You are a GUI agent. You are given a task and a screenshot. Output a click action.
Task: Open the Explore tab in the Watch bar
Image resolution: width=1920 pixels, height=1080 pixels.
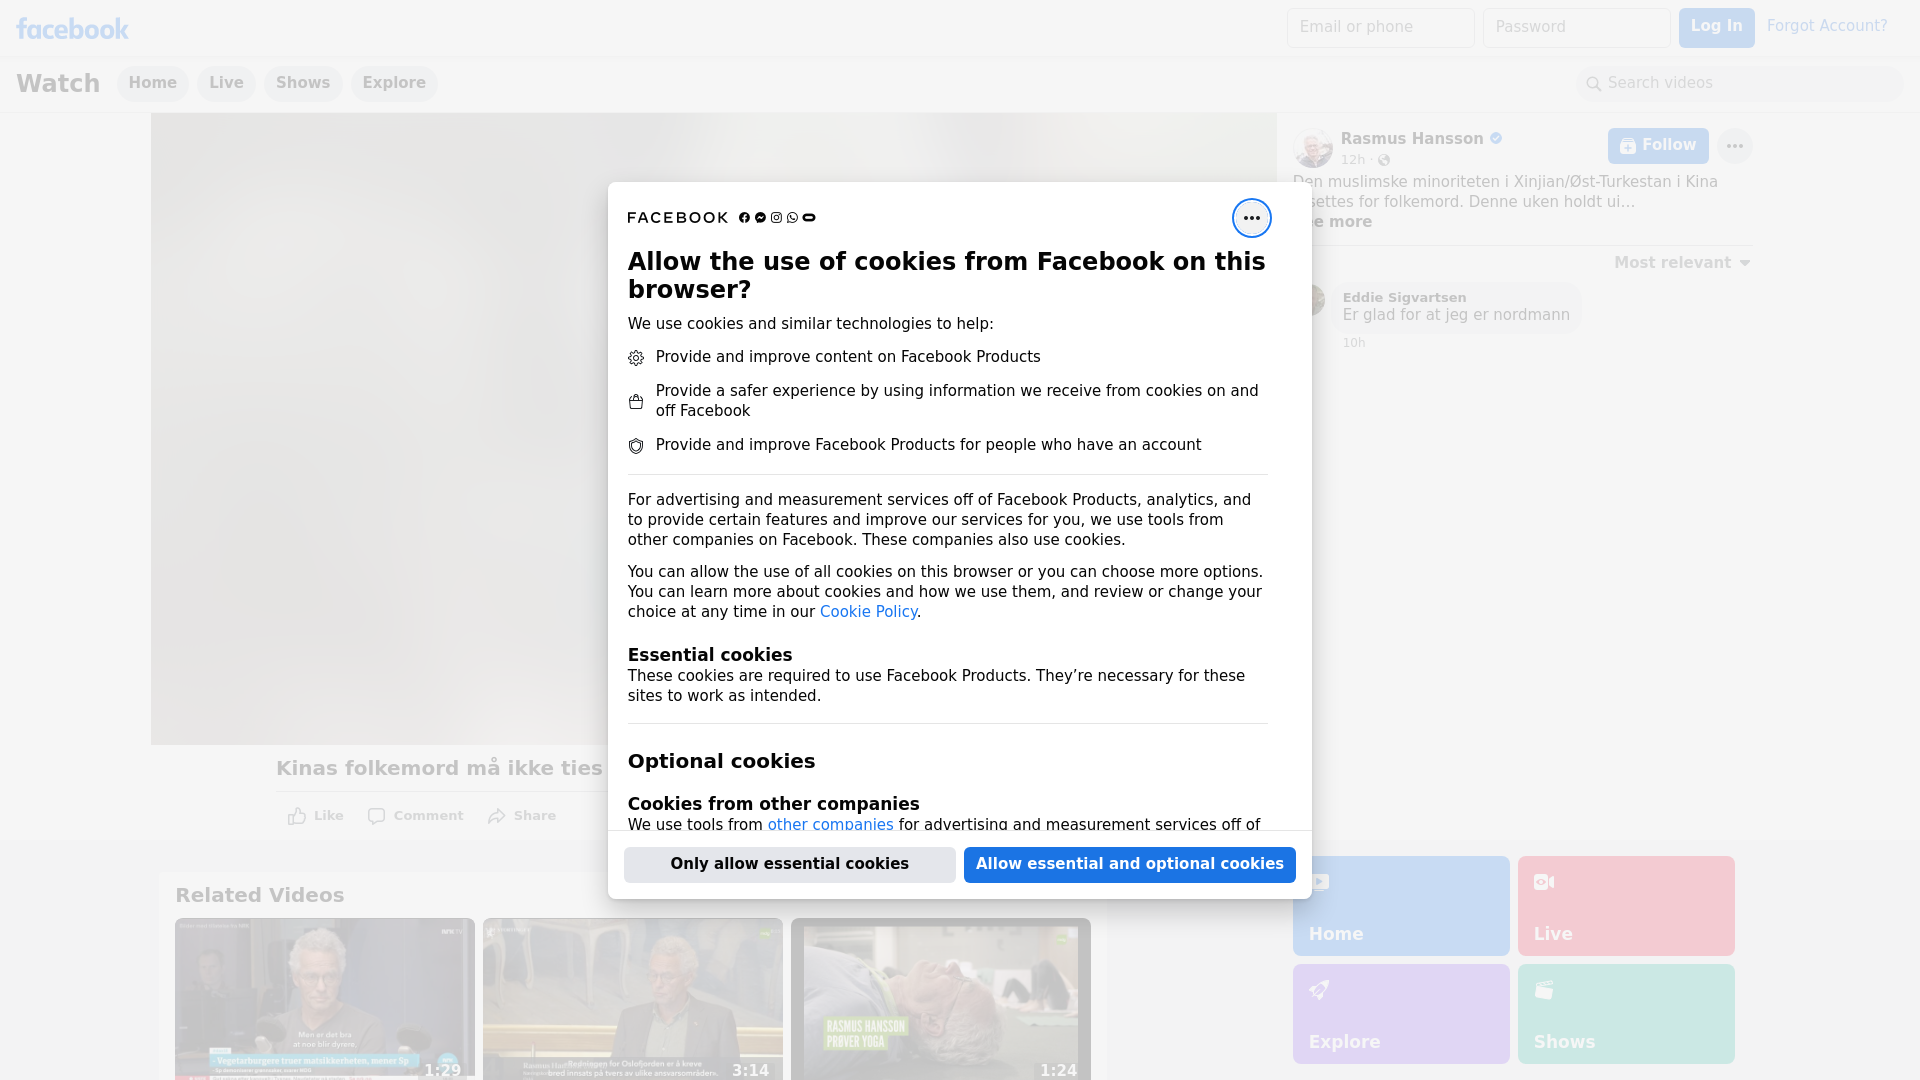coord(394,83)
